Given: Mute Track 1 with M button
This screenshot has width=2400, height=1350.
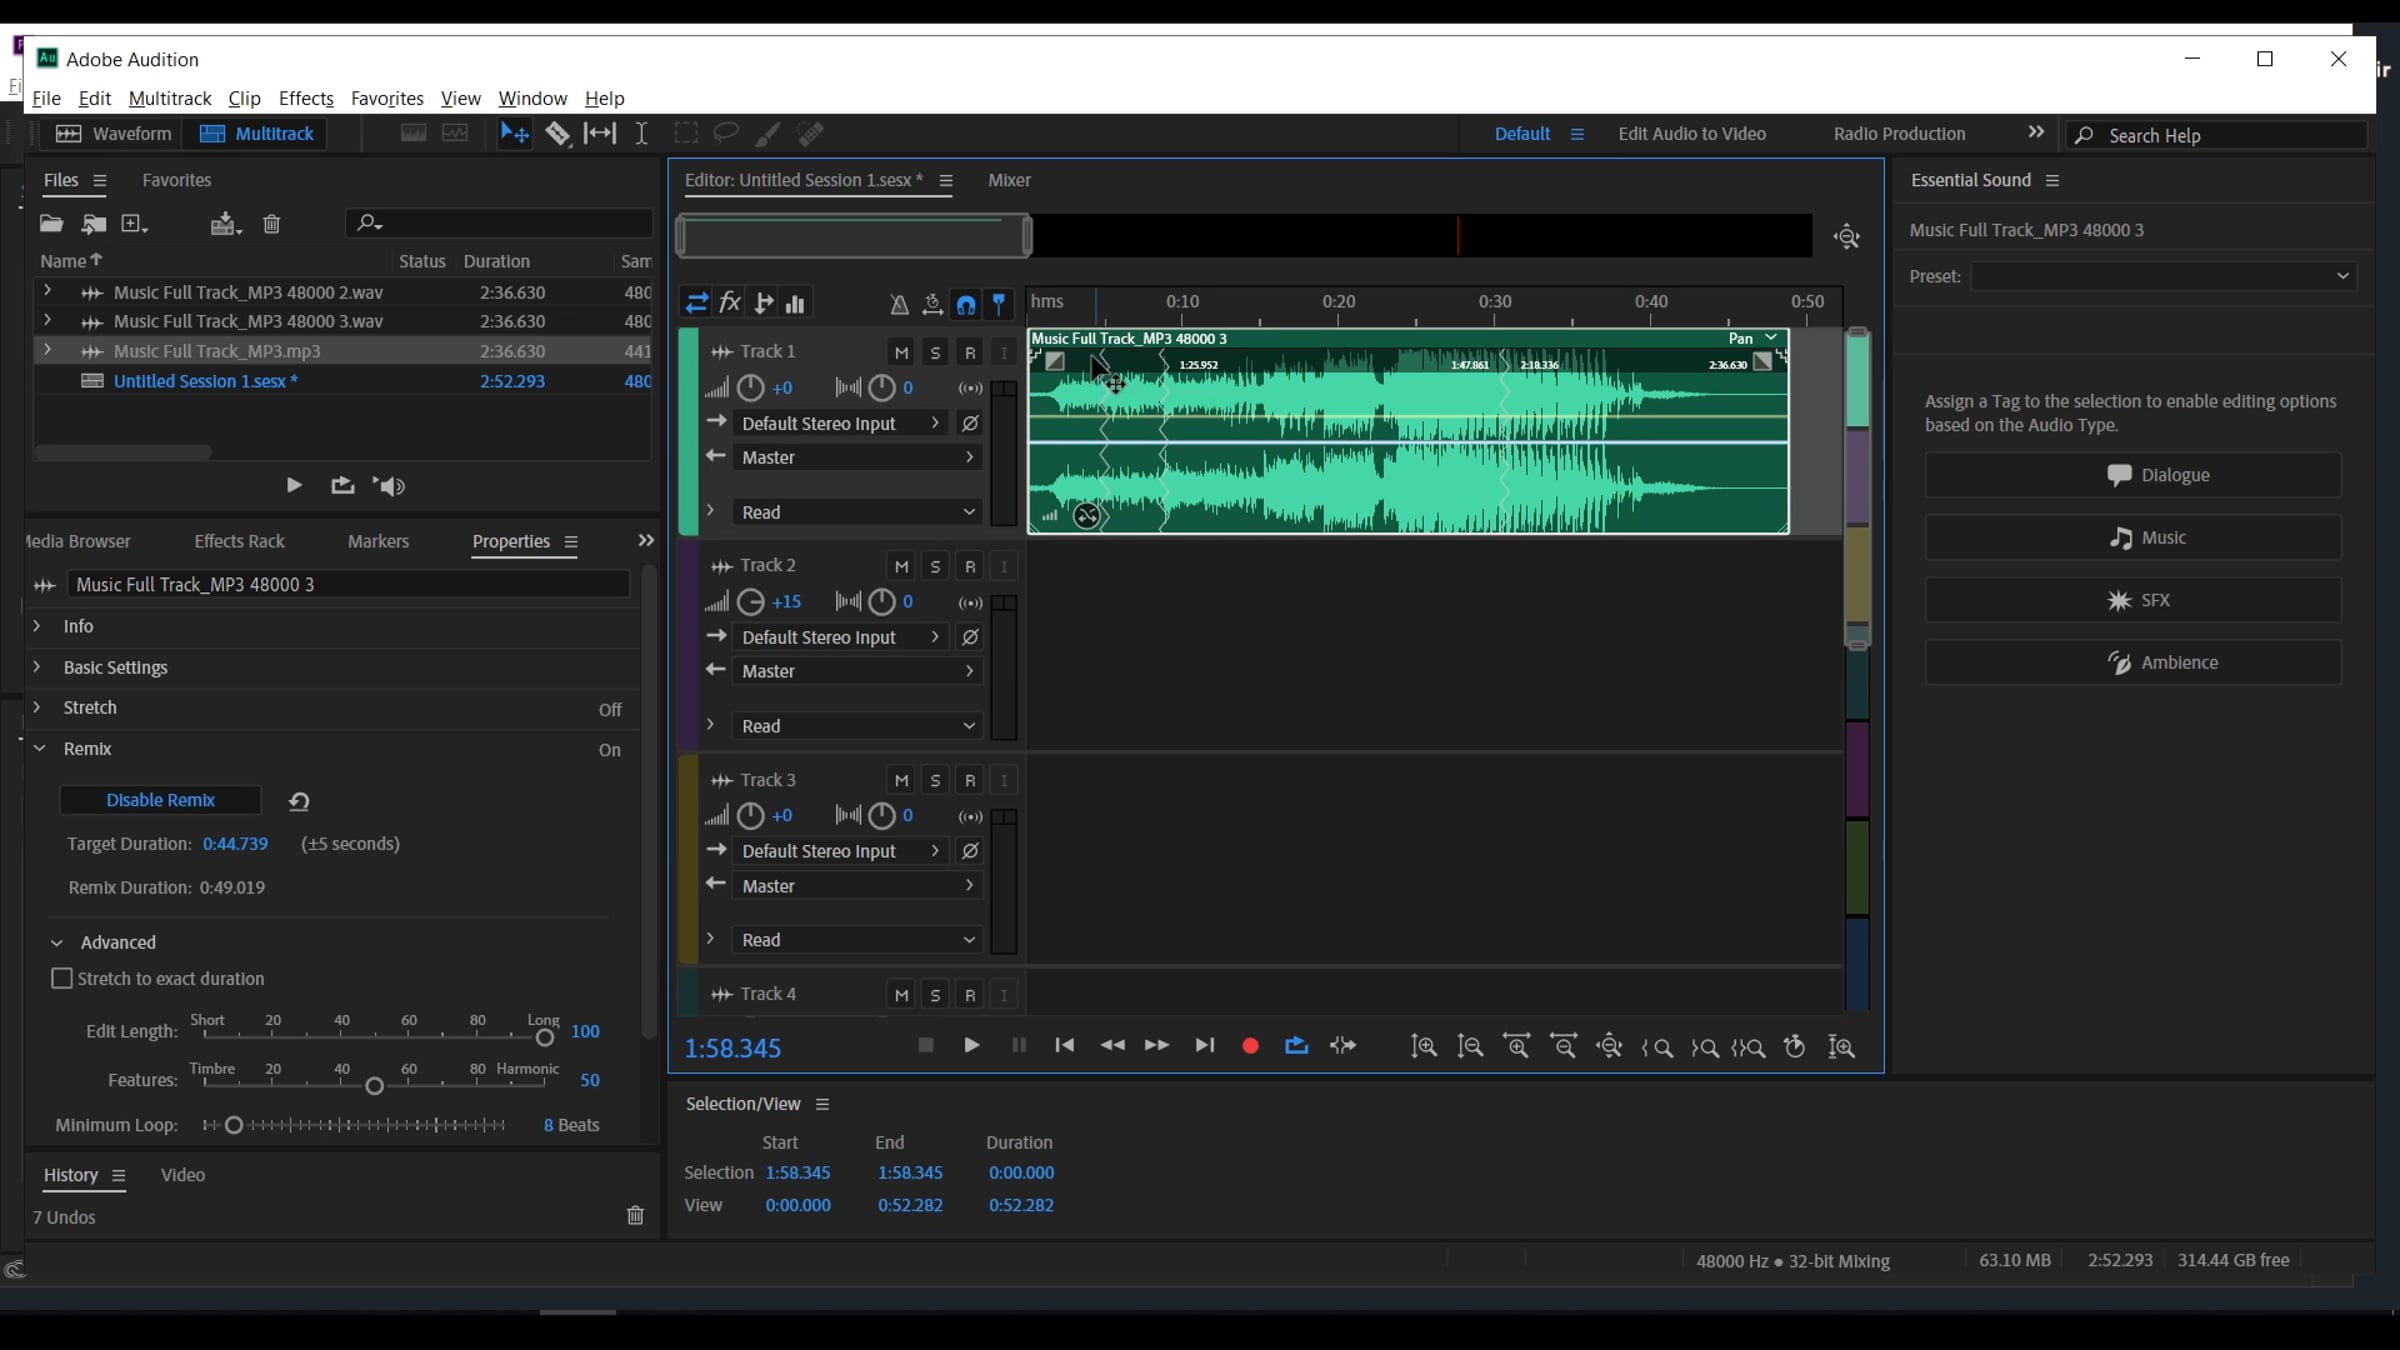Looking at the screenshot, I should click(x=901, y=352).
